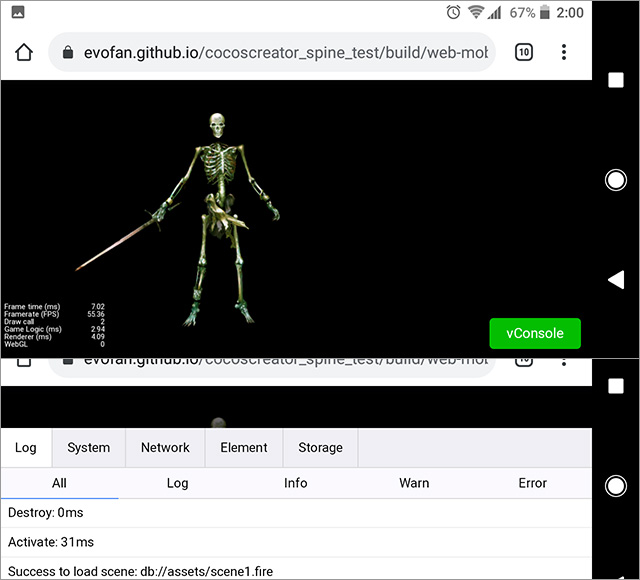
Task: Tap the Game Logic (ms) stat line
Action: point(54,329)
